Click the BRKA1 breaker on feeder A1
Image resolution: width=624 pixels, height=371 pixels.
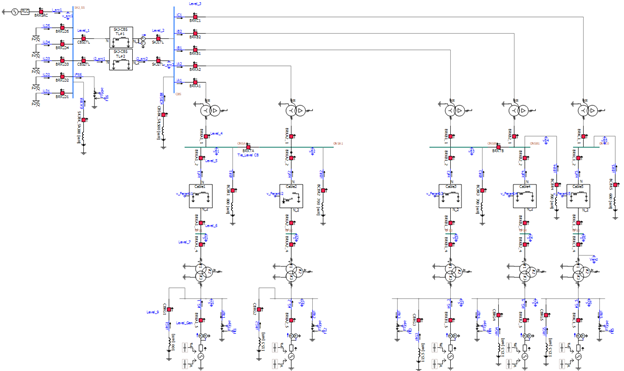195,82
